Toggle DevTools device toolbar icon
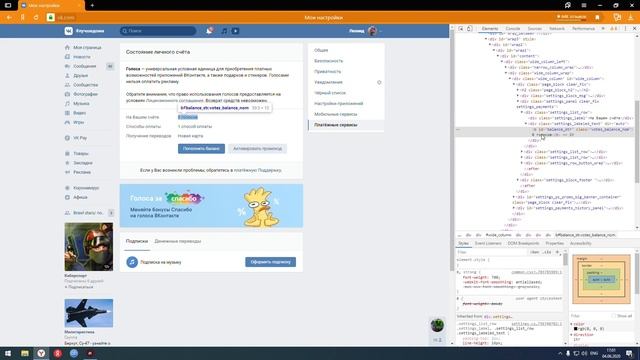Image resolution: width=640 pixels, height=360 pixels. [x=469, y=29]
